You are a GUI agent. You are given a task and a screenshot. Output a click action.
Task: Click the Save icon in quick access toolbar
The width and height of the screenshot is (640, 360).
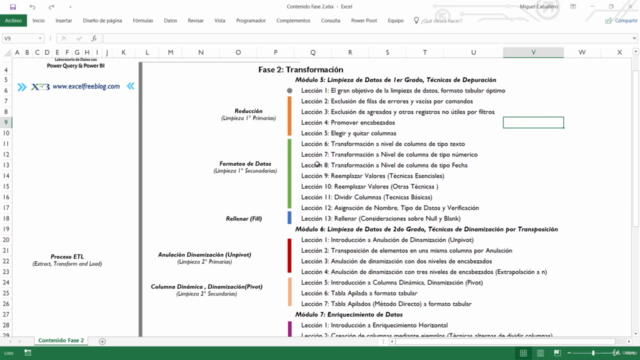(13, 7)
